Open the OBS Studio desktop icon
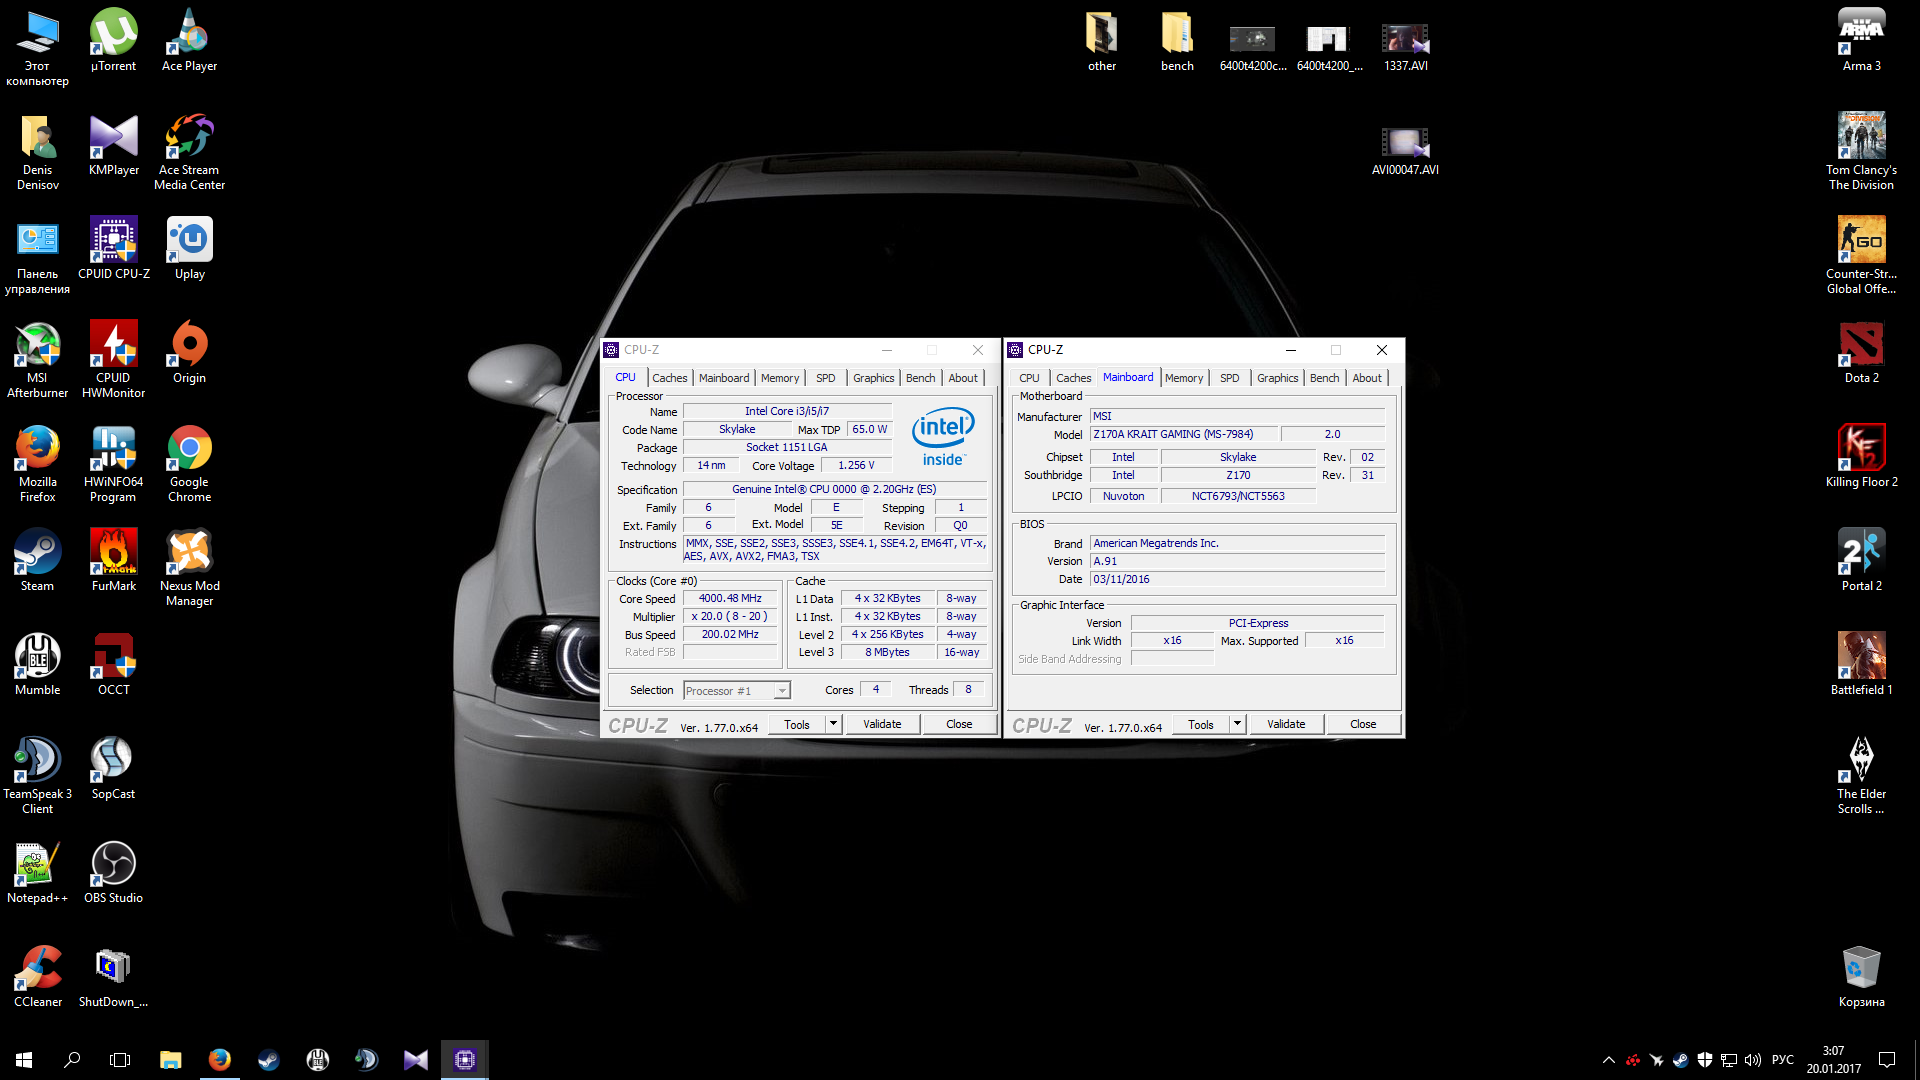This screenshot has width=1920, height=1080. tap(113, 865)
